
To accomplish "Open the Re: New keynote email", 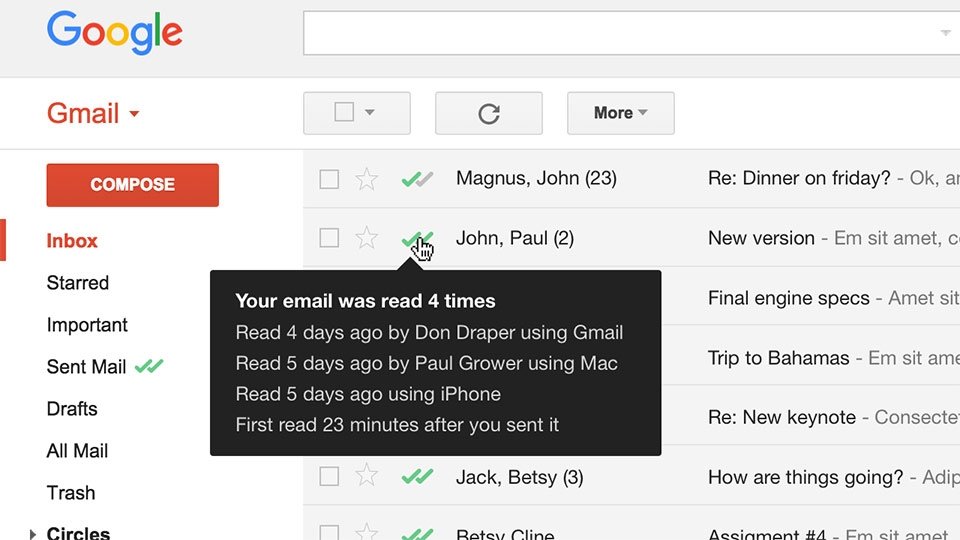I will (782, 418).
